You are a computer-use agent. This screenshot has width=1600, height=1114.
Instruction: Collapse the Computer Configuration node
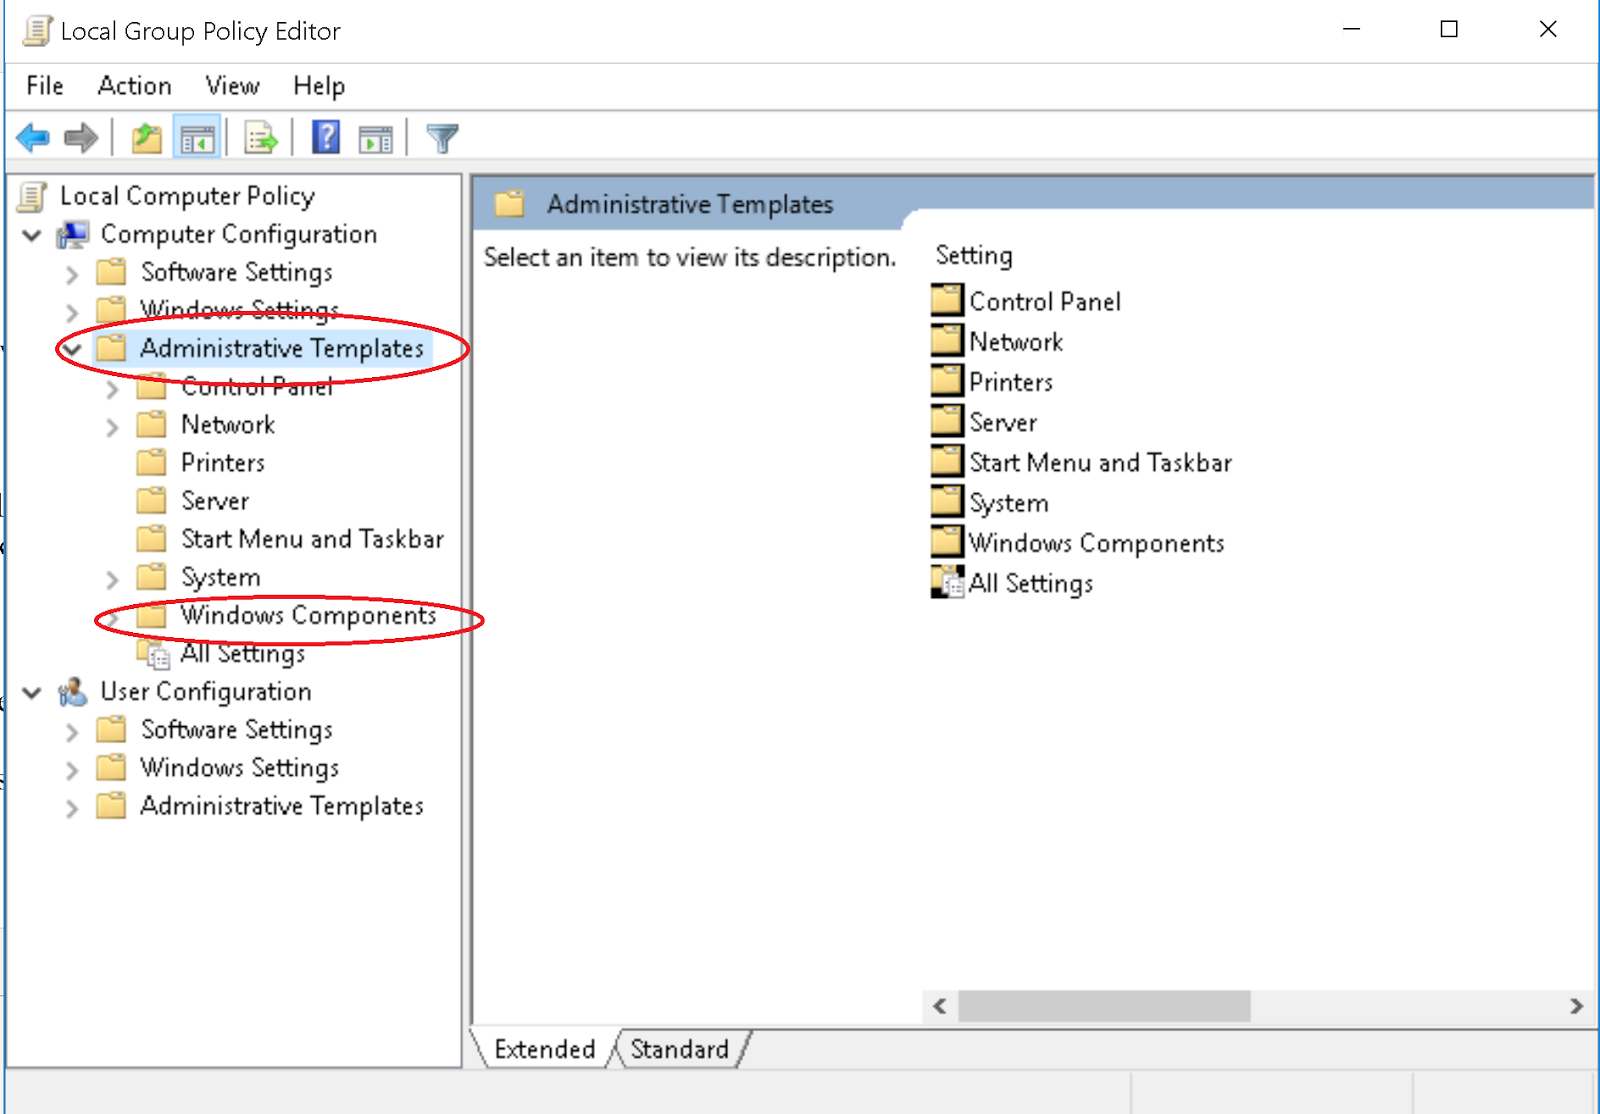point(32,235)
